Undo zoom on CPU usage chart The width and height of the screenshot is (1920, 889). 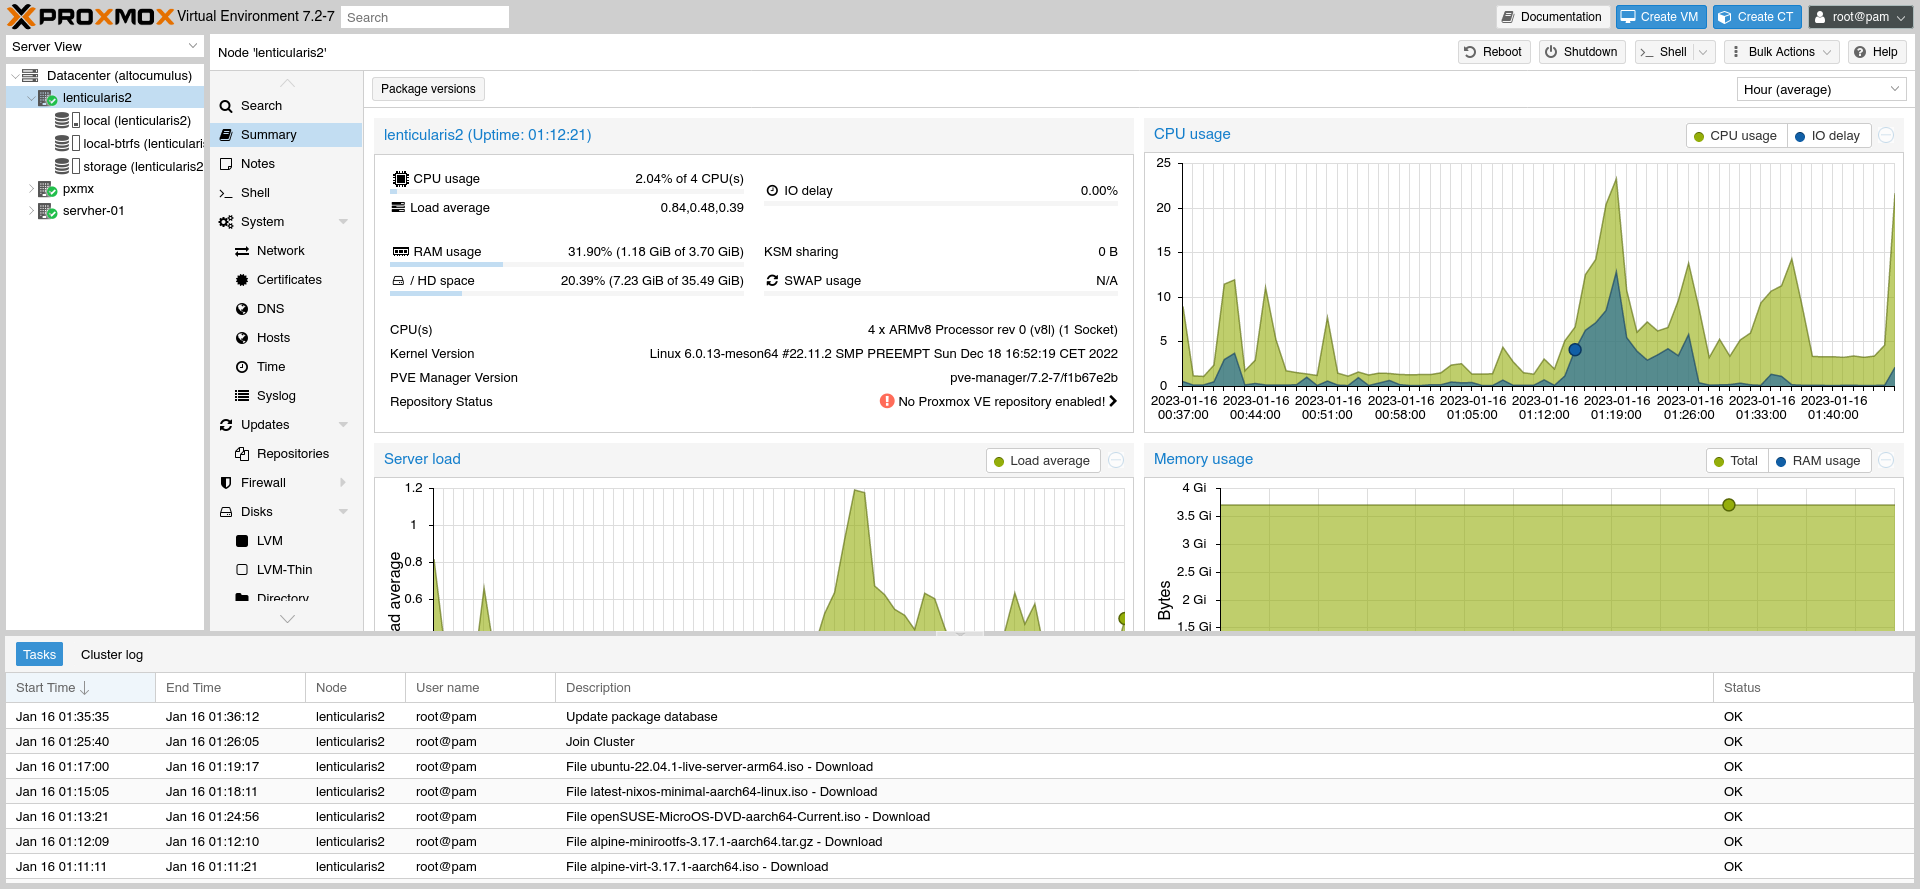1886,136
